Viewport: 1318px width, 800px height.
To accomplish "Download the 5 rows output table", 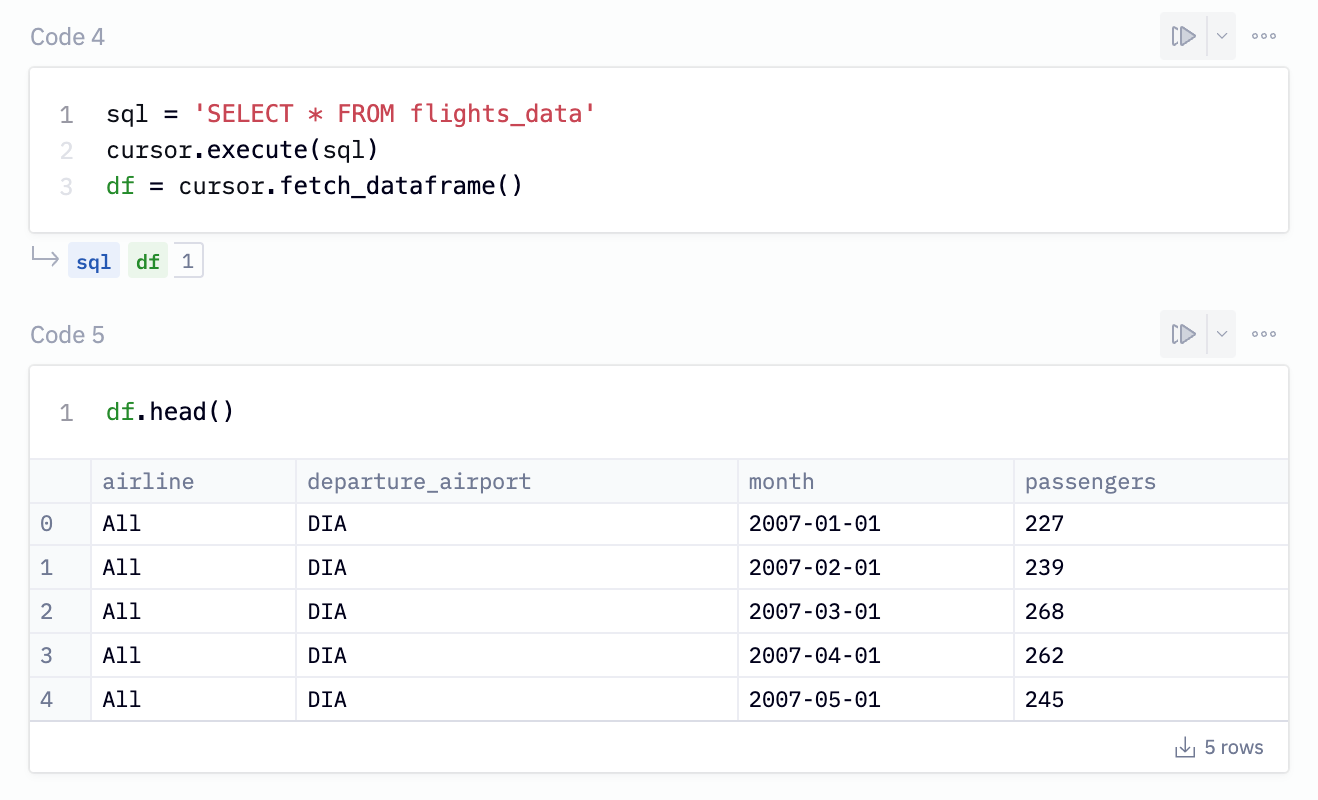I will 1186,747.
